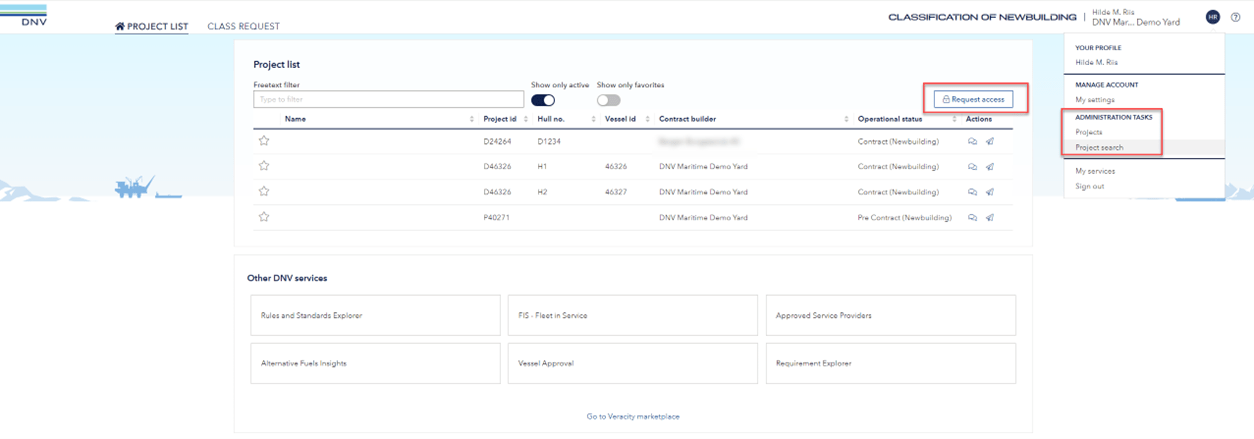The image size is (1254, 439).
Task: Sort by the Contract builder column arrows
Action: [x=846, y=119]
